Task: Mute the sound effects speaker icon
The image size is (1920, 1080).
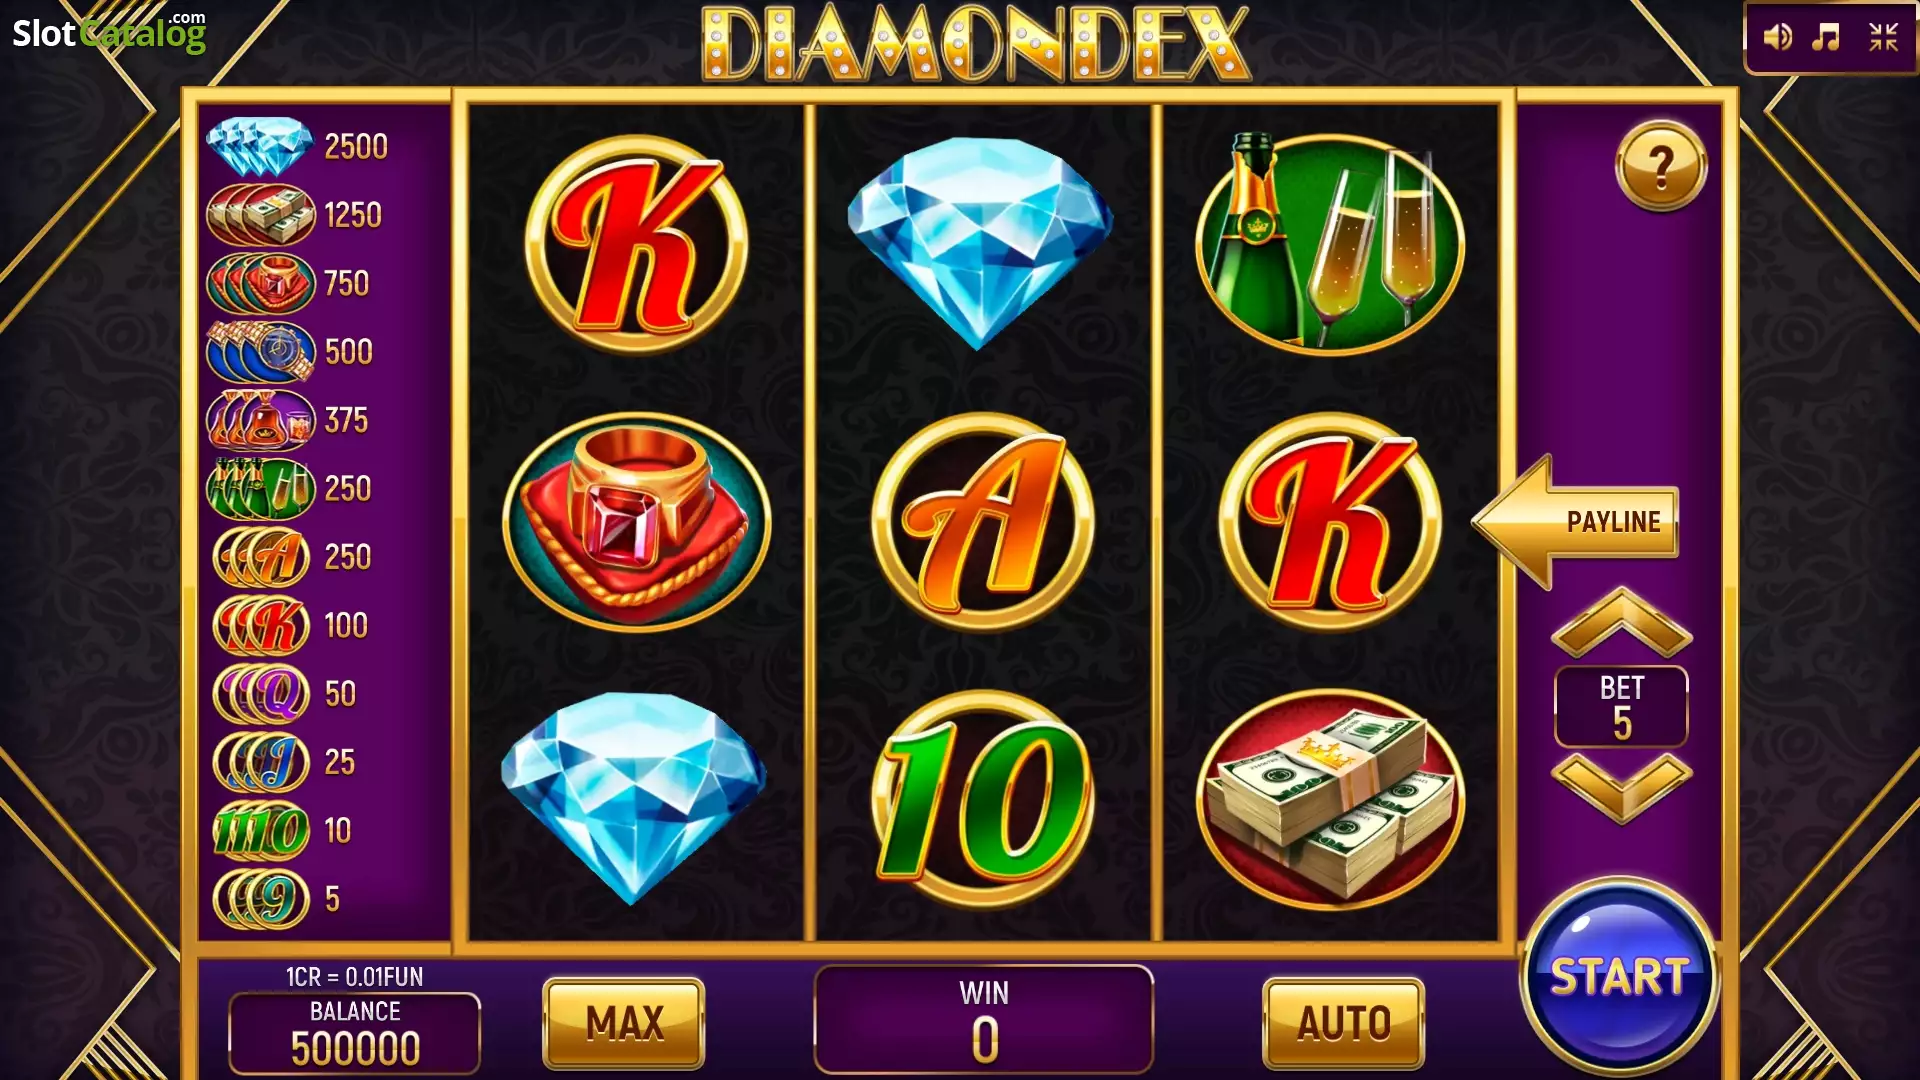Action: point(1777,38)
